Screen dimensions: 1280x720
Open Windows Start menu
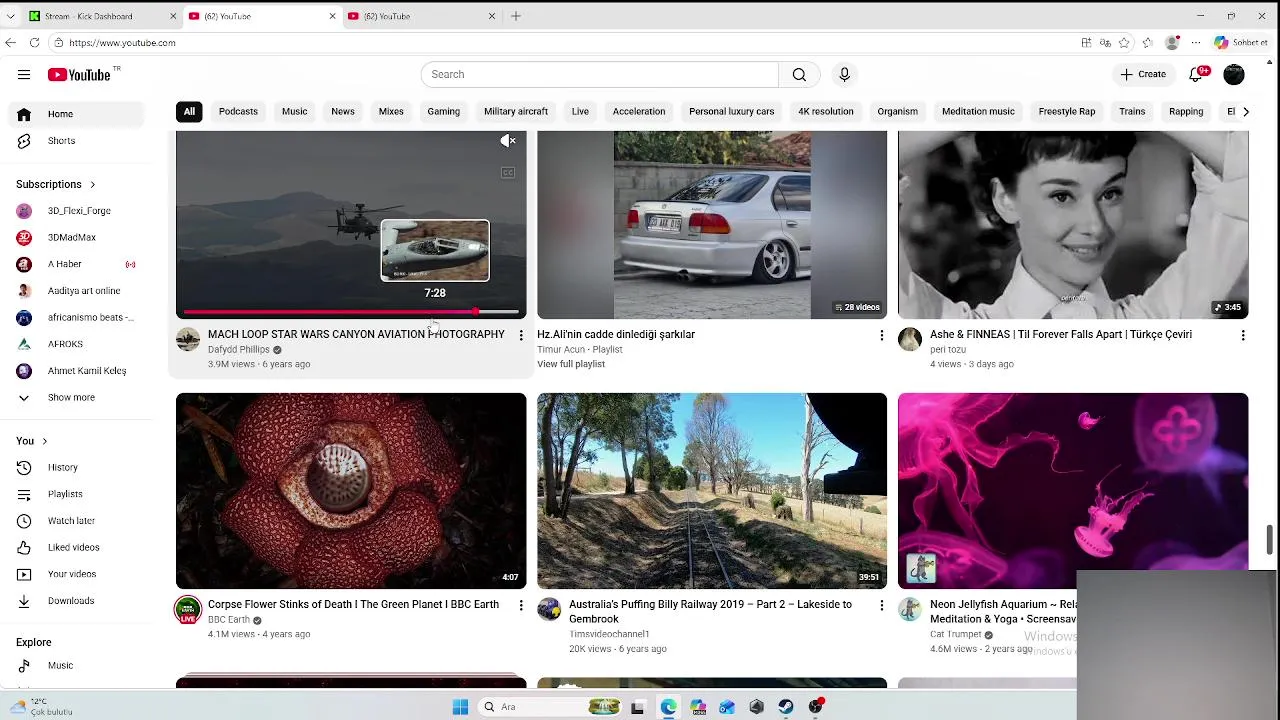coord(460,707)
